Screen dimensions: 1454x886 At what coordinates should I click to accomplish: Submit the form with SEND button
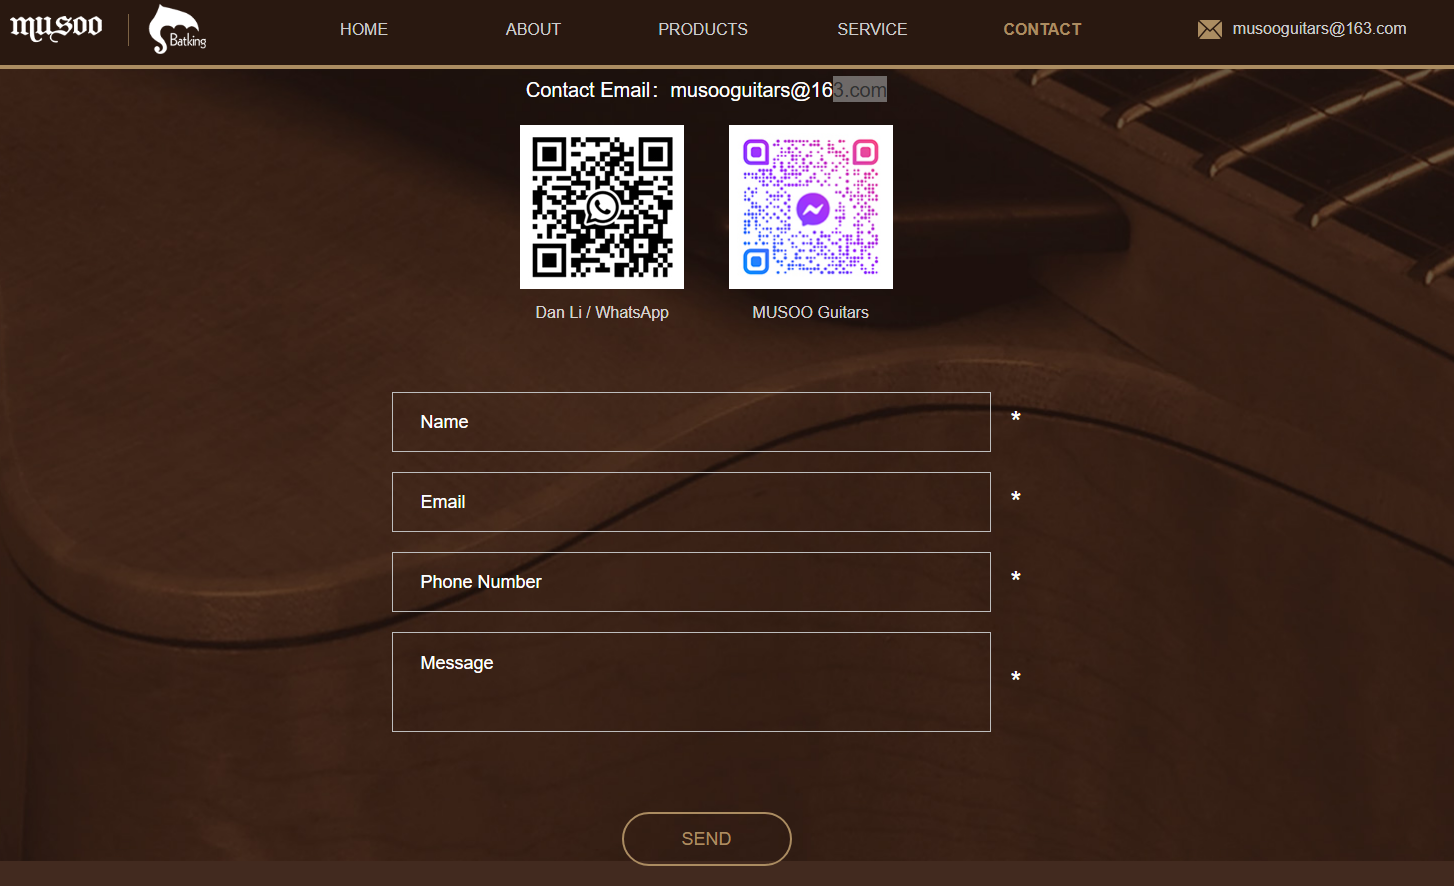[x=707, y=839]
